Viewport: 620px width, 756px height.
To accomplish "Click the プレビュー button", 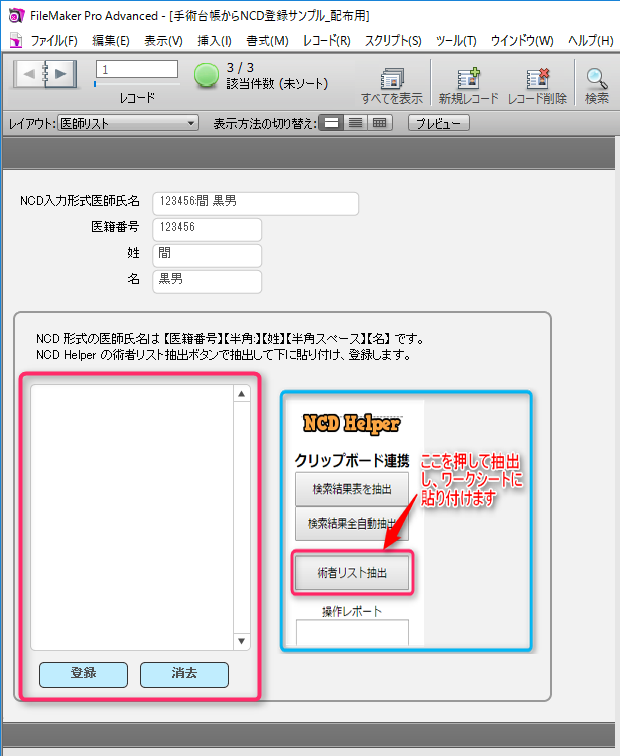I will point(438,123).
